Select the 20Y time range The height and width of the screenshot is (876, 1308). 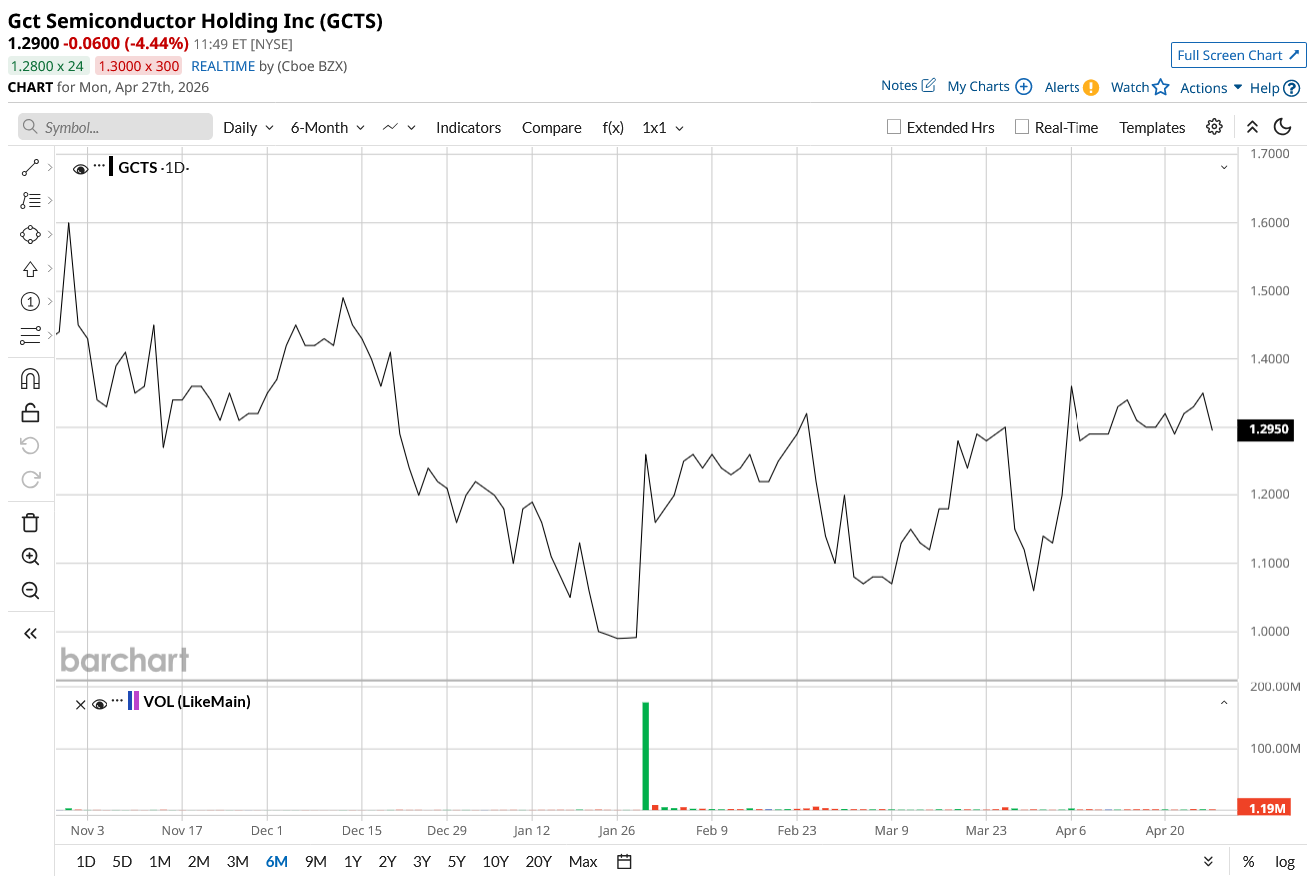pyautogui.click(x=538, y=861)
